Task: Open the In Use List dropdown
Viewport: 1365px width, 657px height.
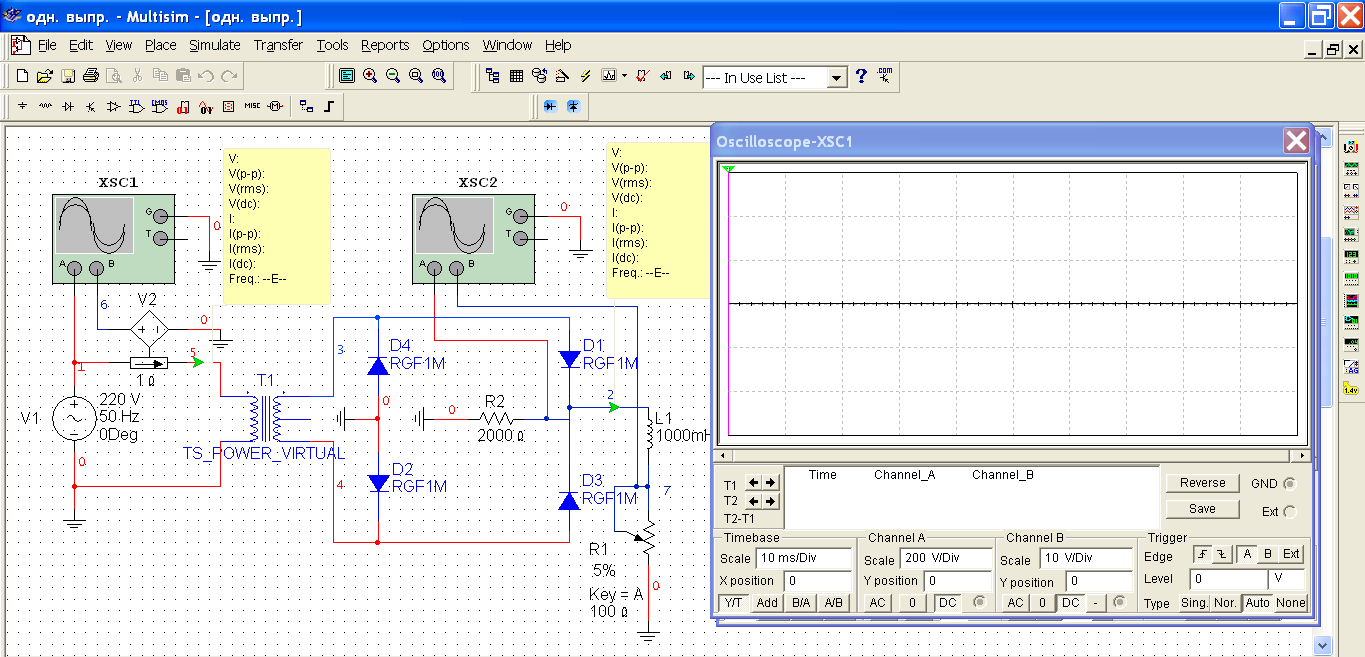Action: coord(837,78)
